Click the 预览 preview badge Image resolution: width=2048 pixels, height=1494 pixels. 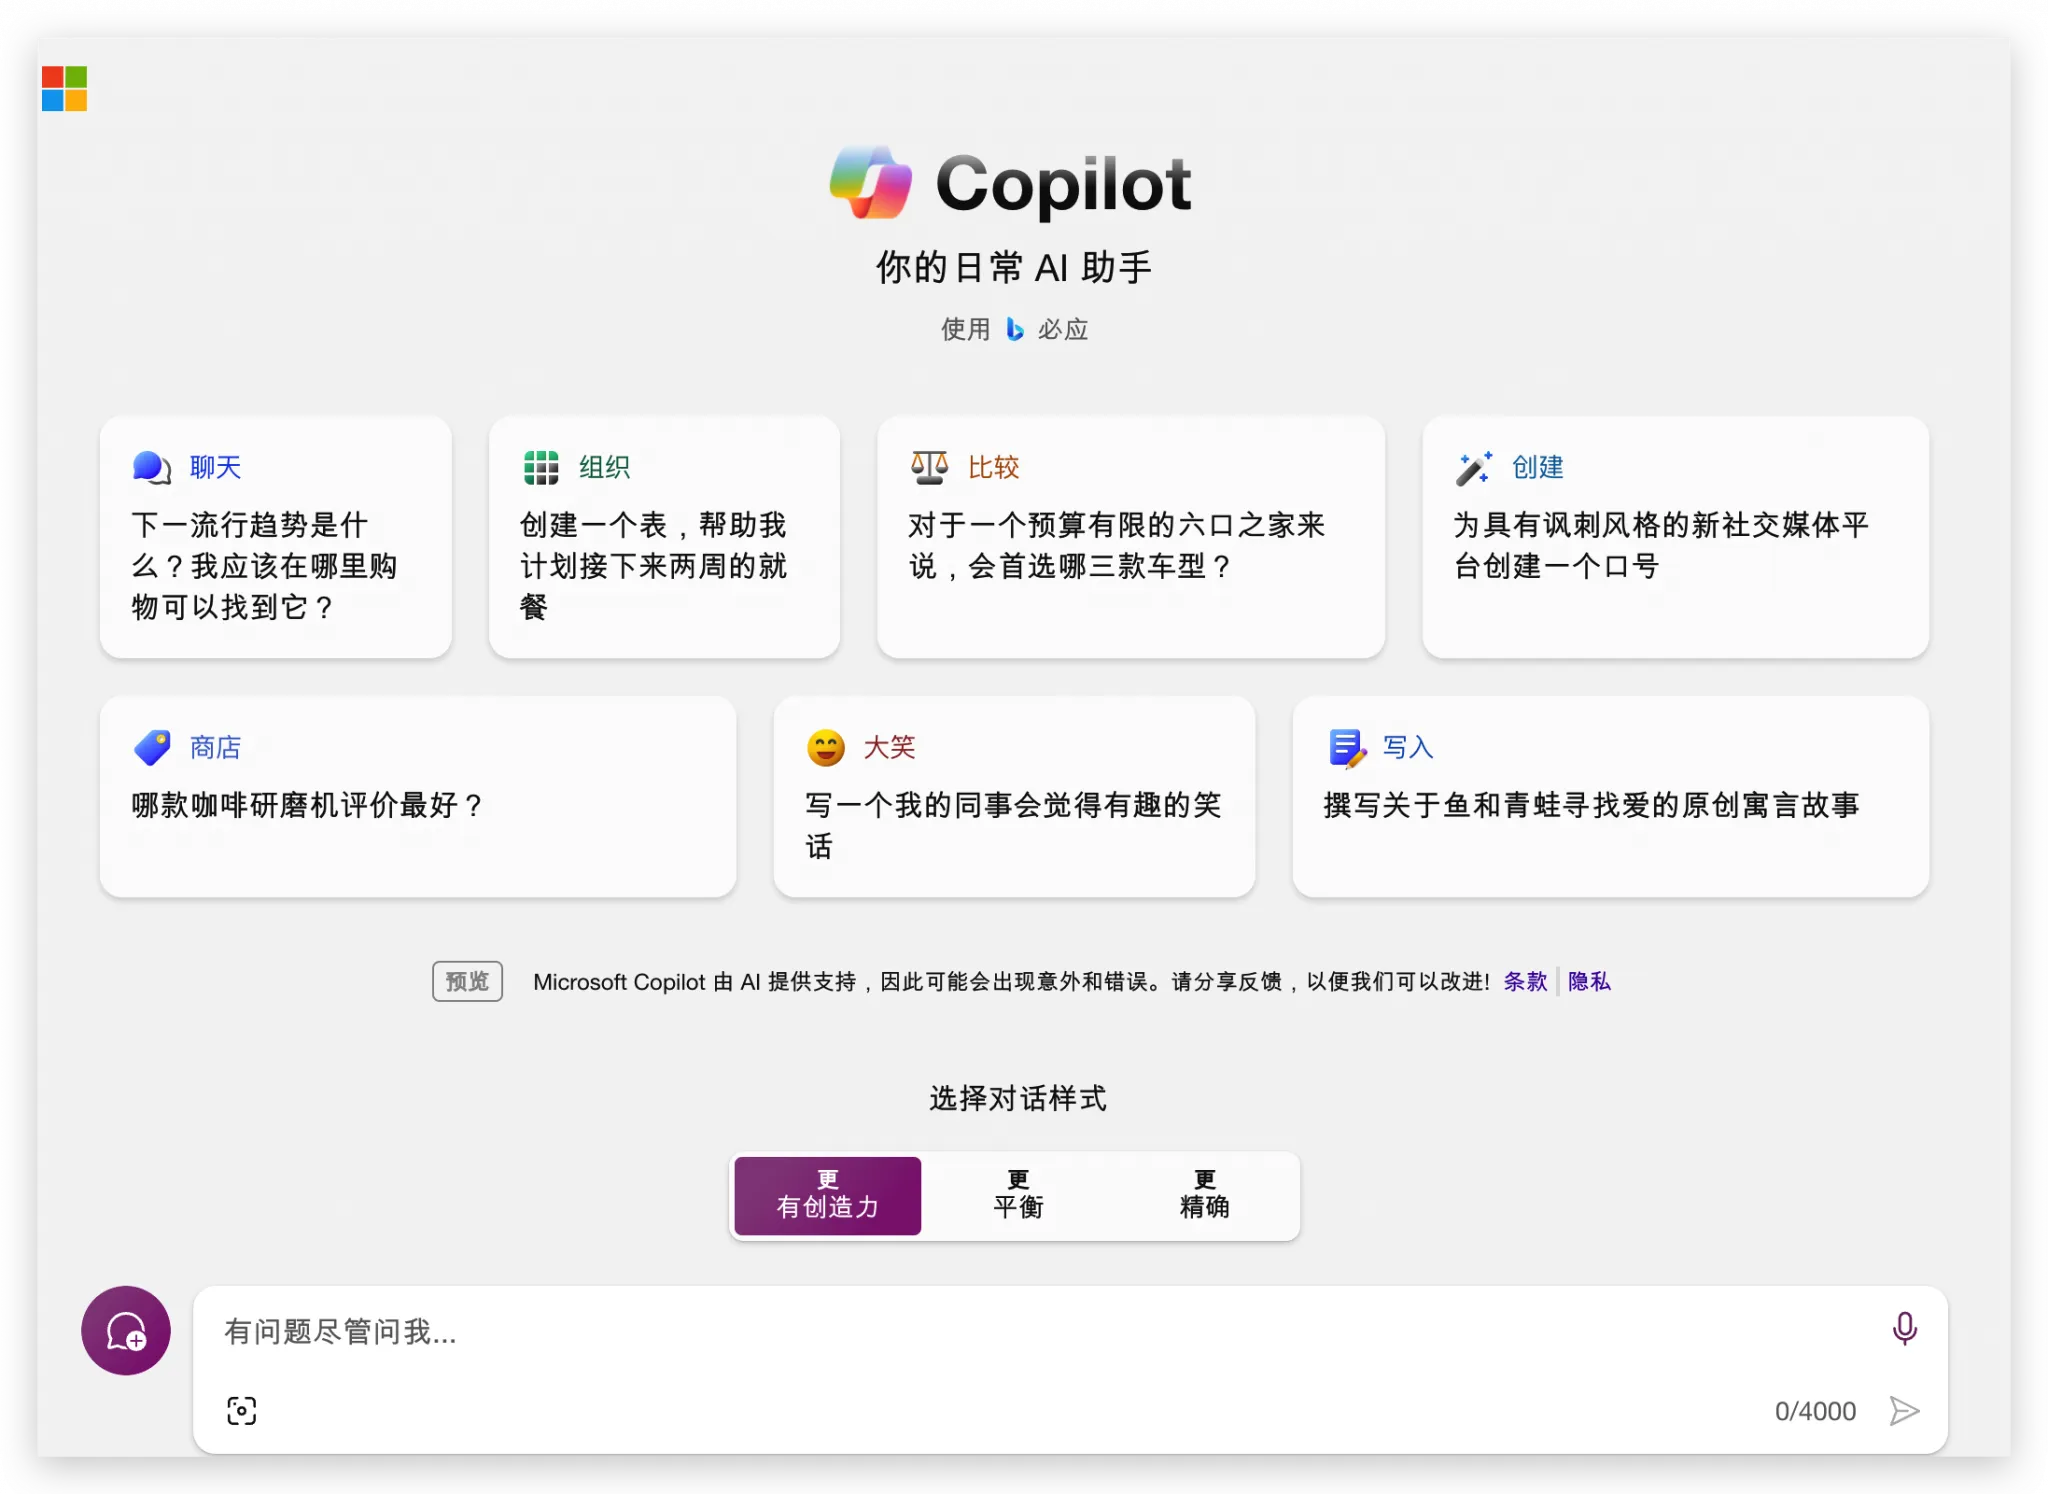pyautogui.click(x=466, y=981)
